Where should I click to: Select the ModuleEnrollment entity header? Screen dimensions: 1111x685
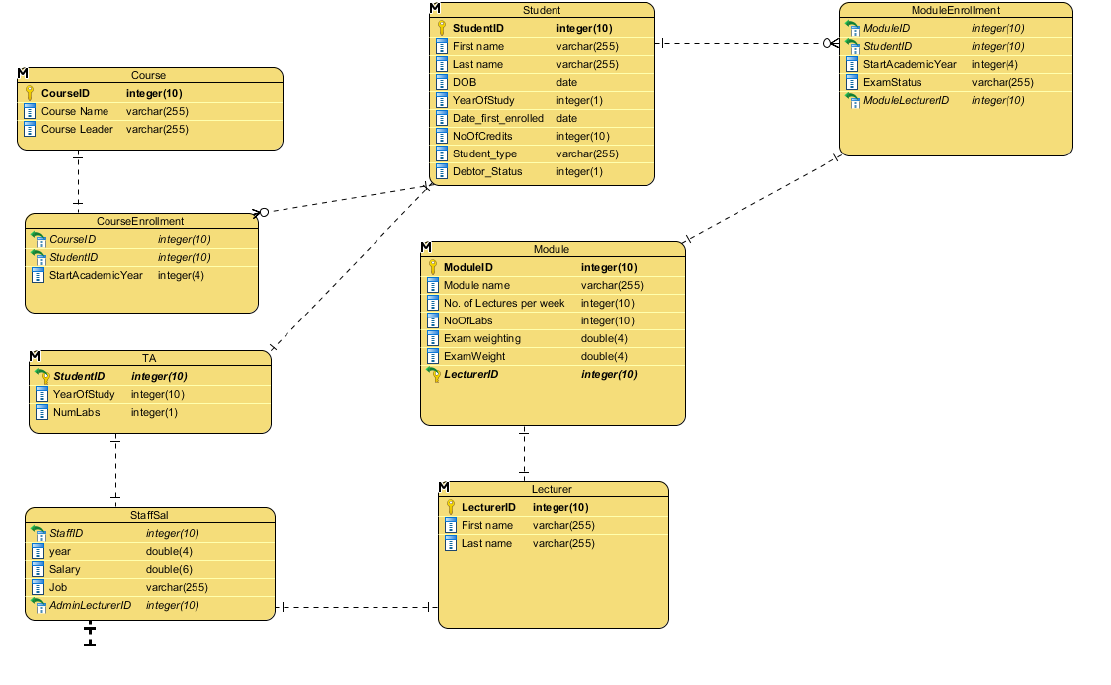956,11
